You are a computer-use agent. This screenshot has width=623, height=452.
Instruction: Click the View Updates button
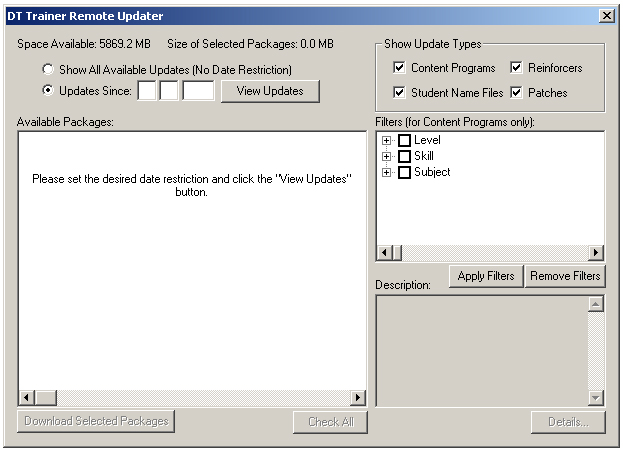(x=270, y=91)
